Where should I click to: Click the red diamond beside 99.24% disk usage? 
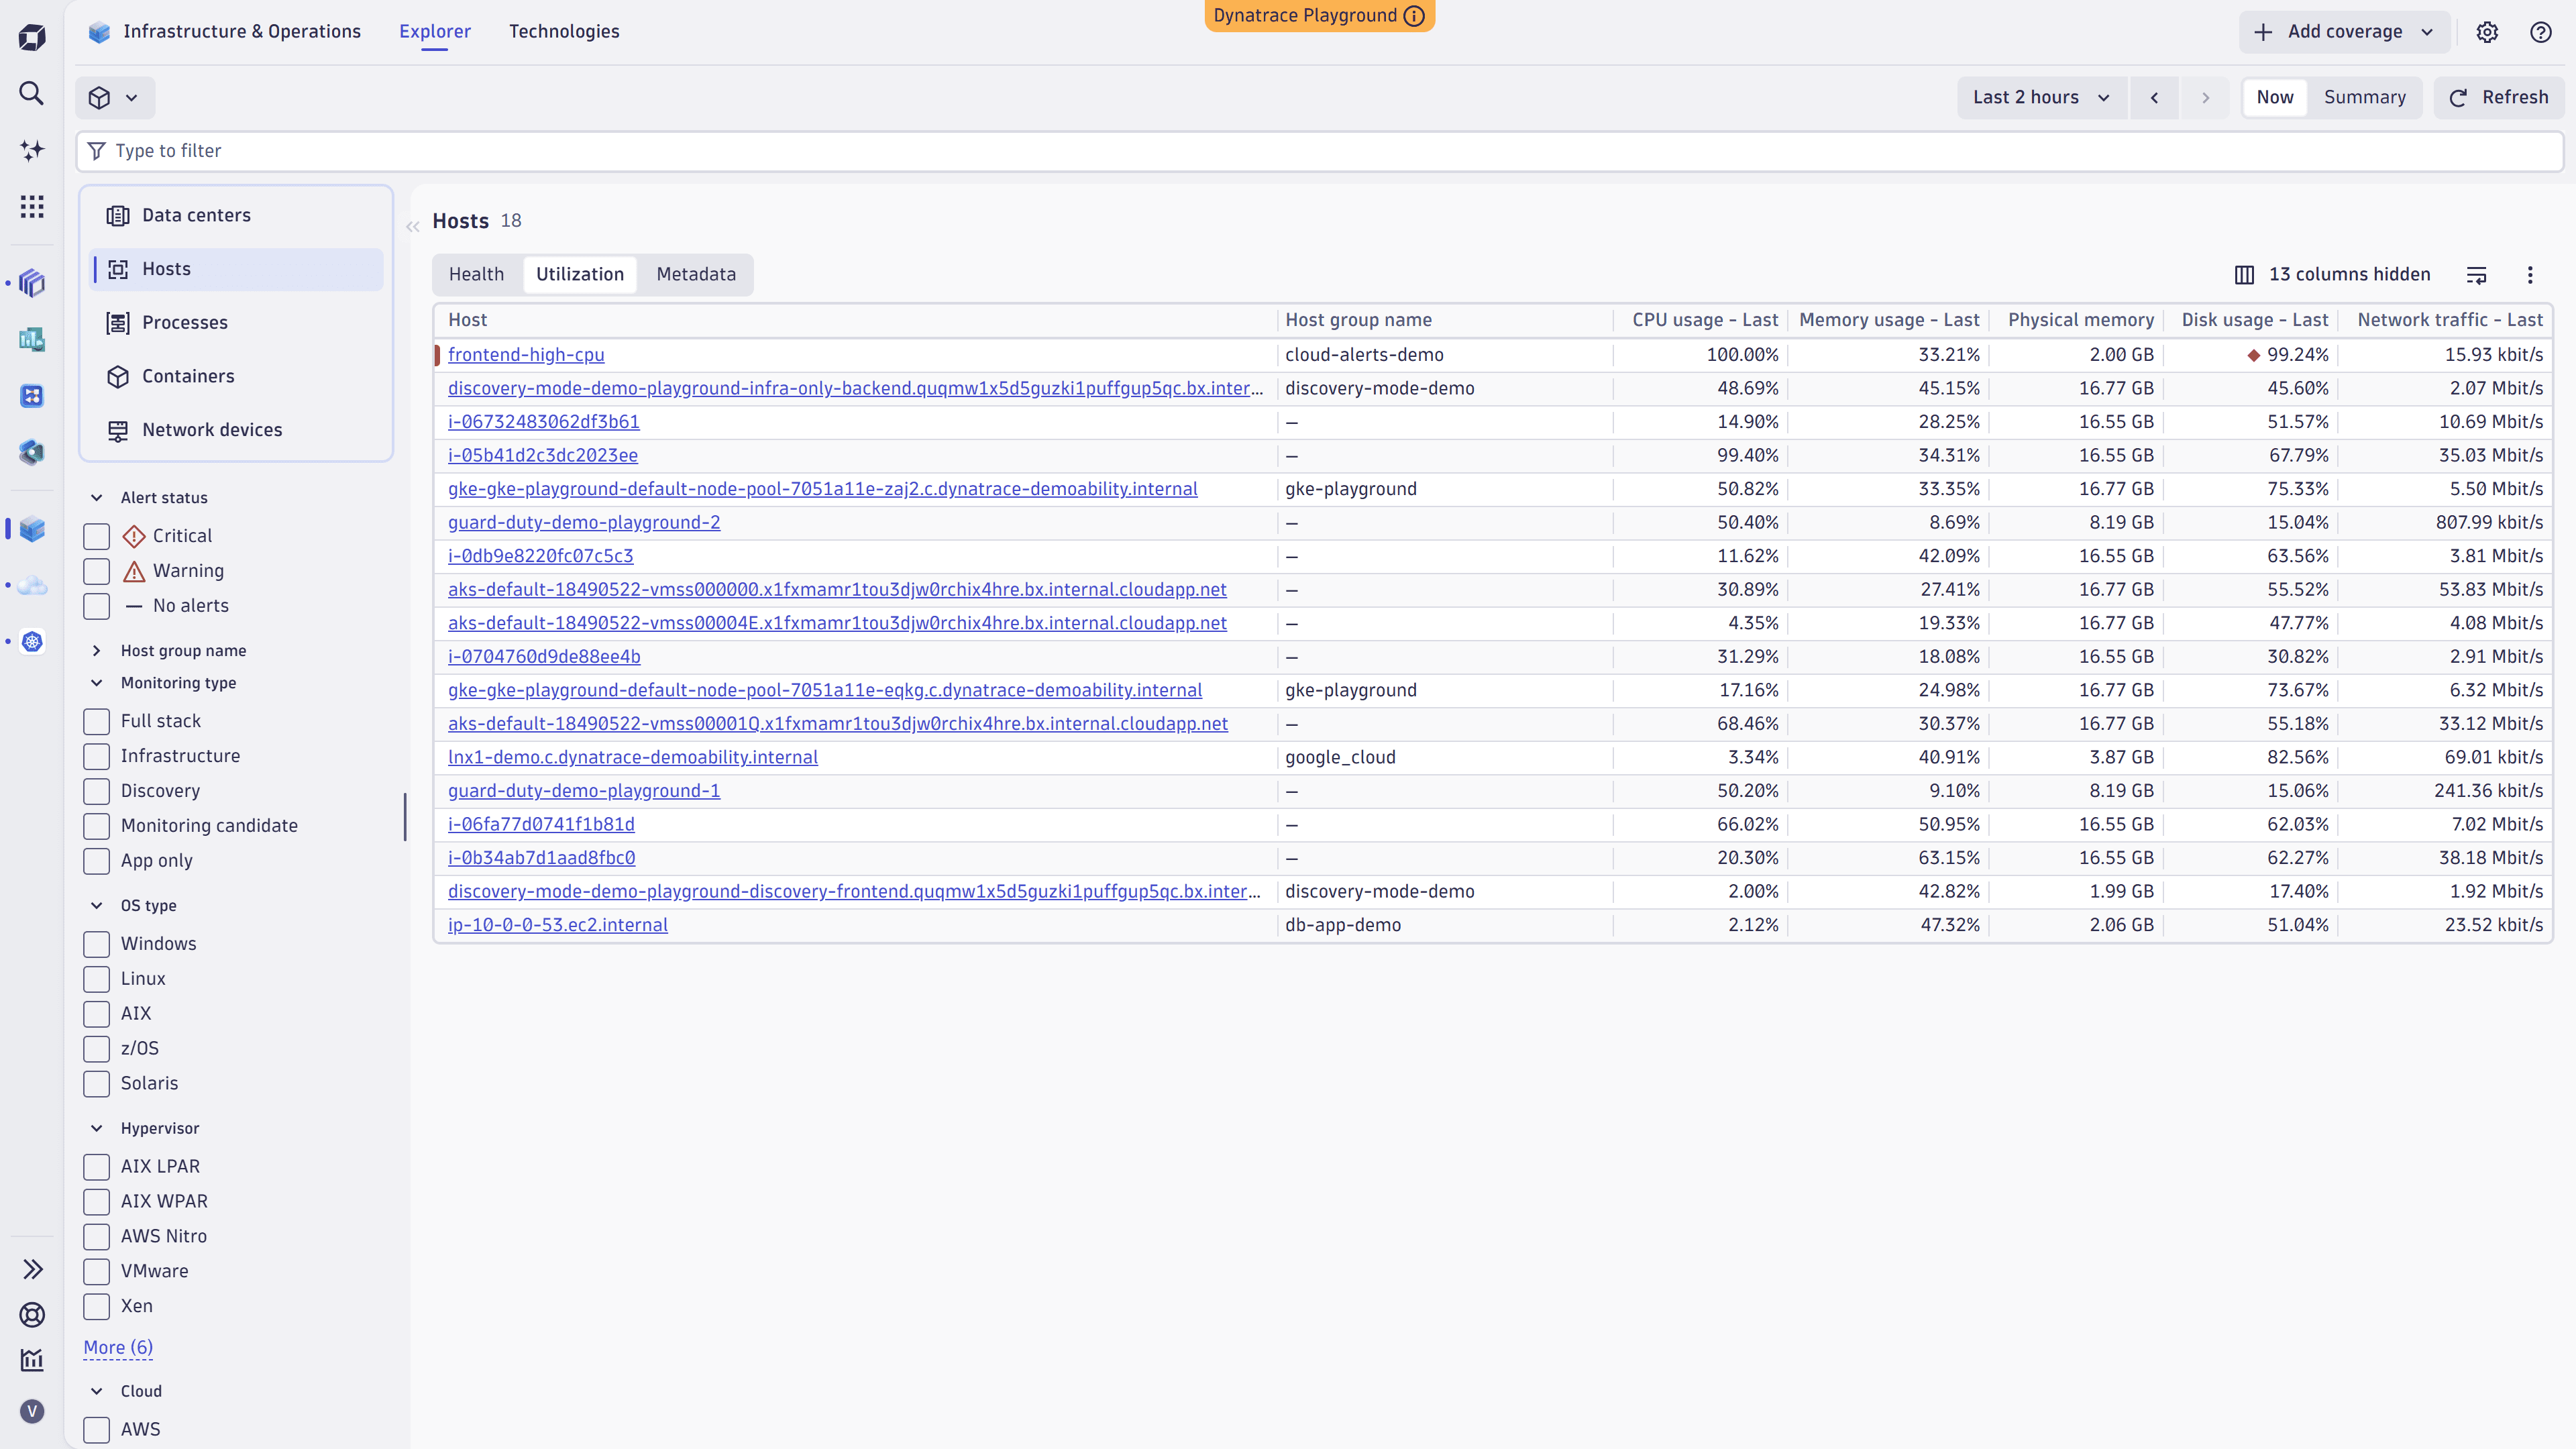2254,356
